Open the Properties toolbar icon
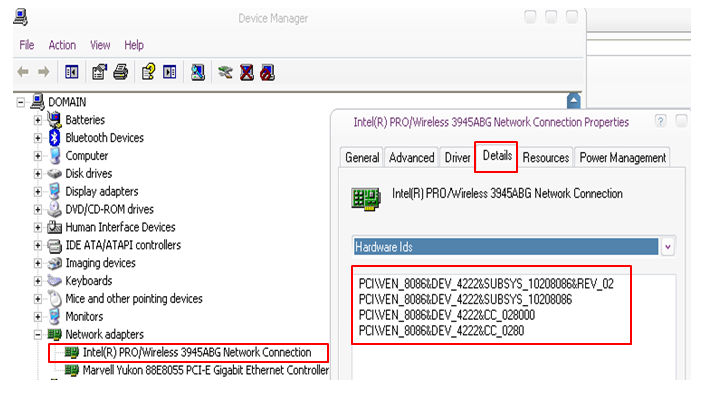701x394 pixels. [x=99, y=72]
